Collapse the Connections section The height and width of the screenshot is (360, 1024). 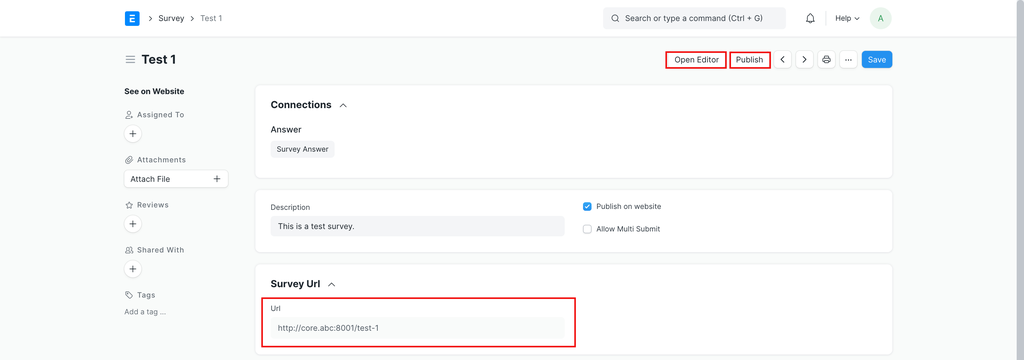coord(344,105)
